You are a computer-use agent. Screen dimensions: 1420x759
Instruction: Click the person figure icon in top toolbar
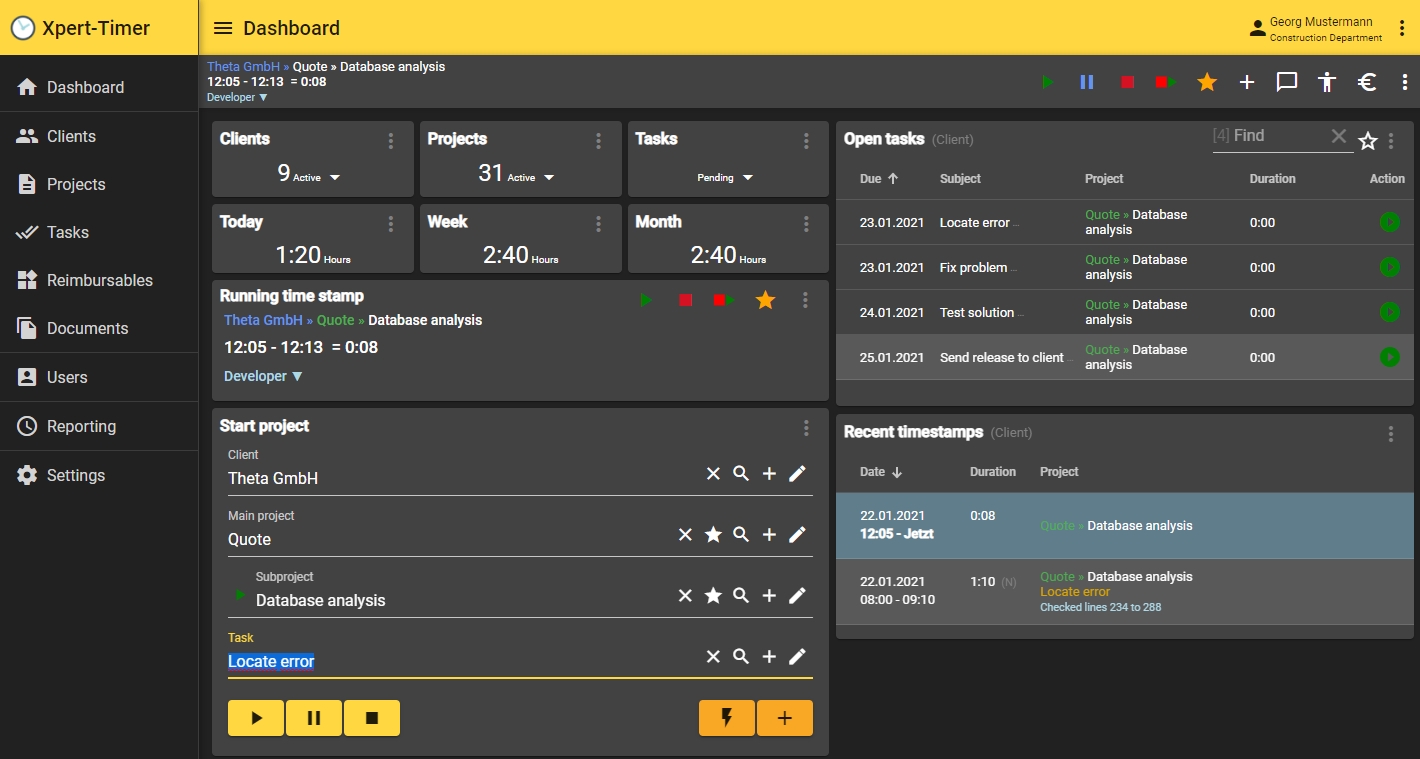(1327, 82)
